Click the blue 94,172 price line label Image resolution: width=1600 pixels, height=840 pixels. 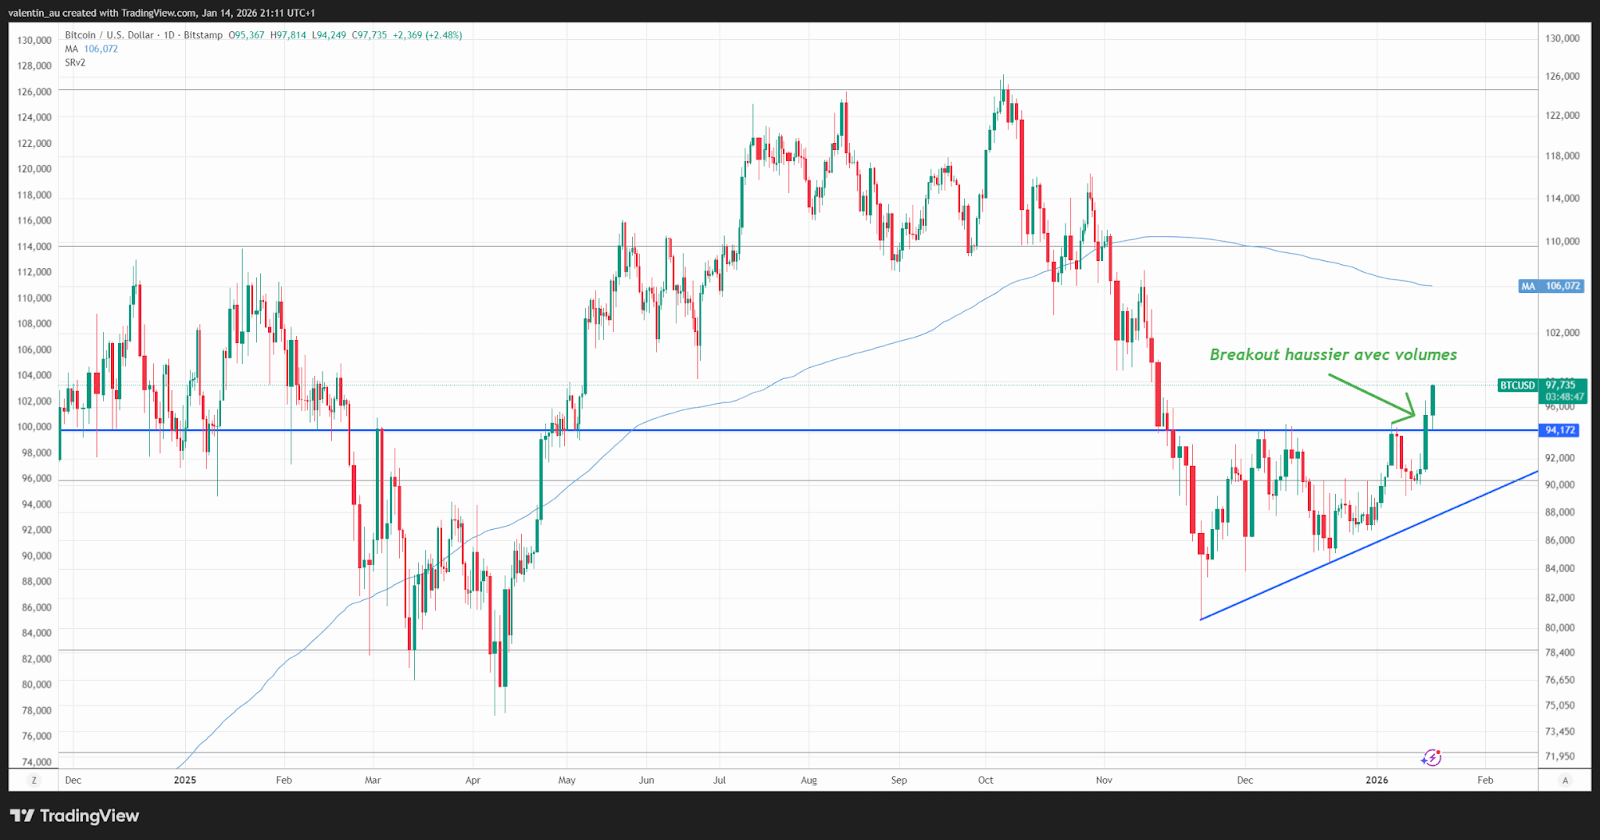1560,430
